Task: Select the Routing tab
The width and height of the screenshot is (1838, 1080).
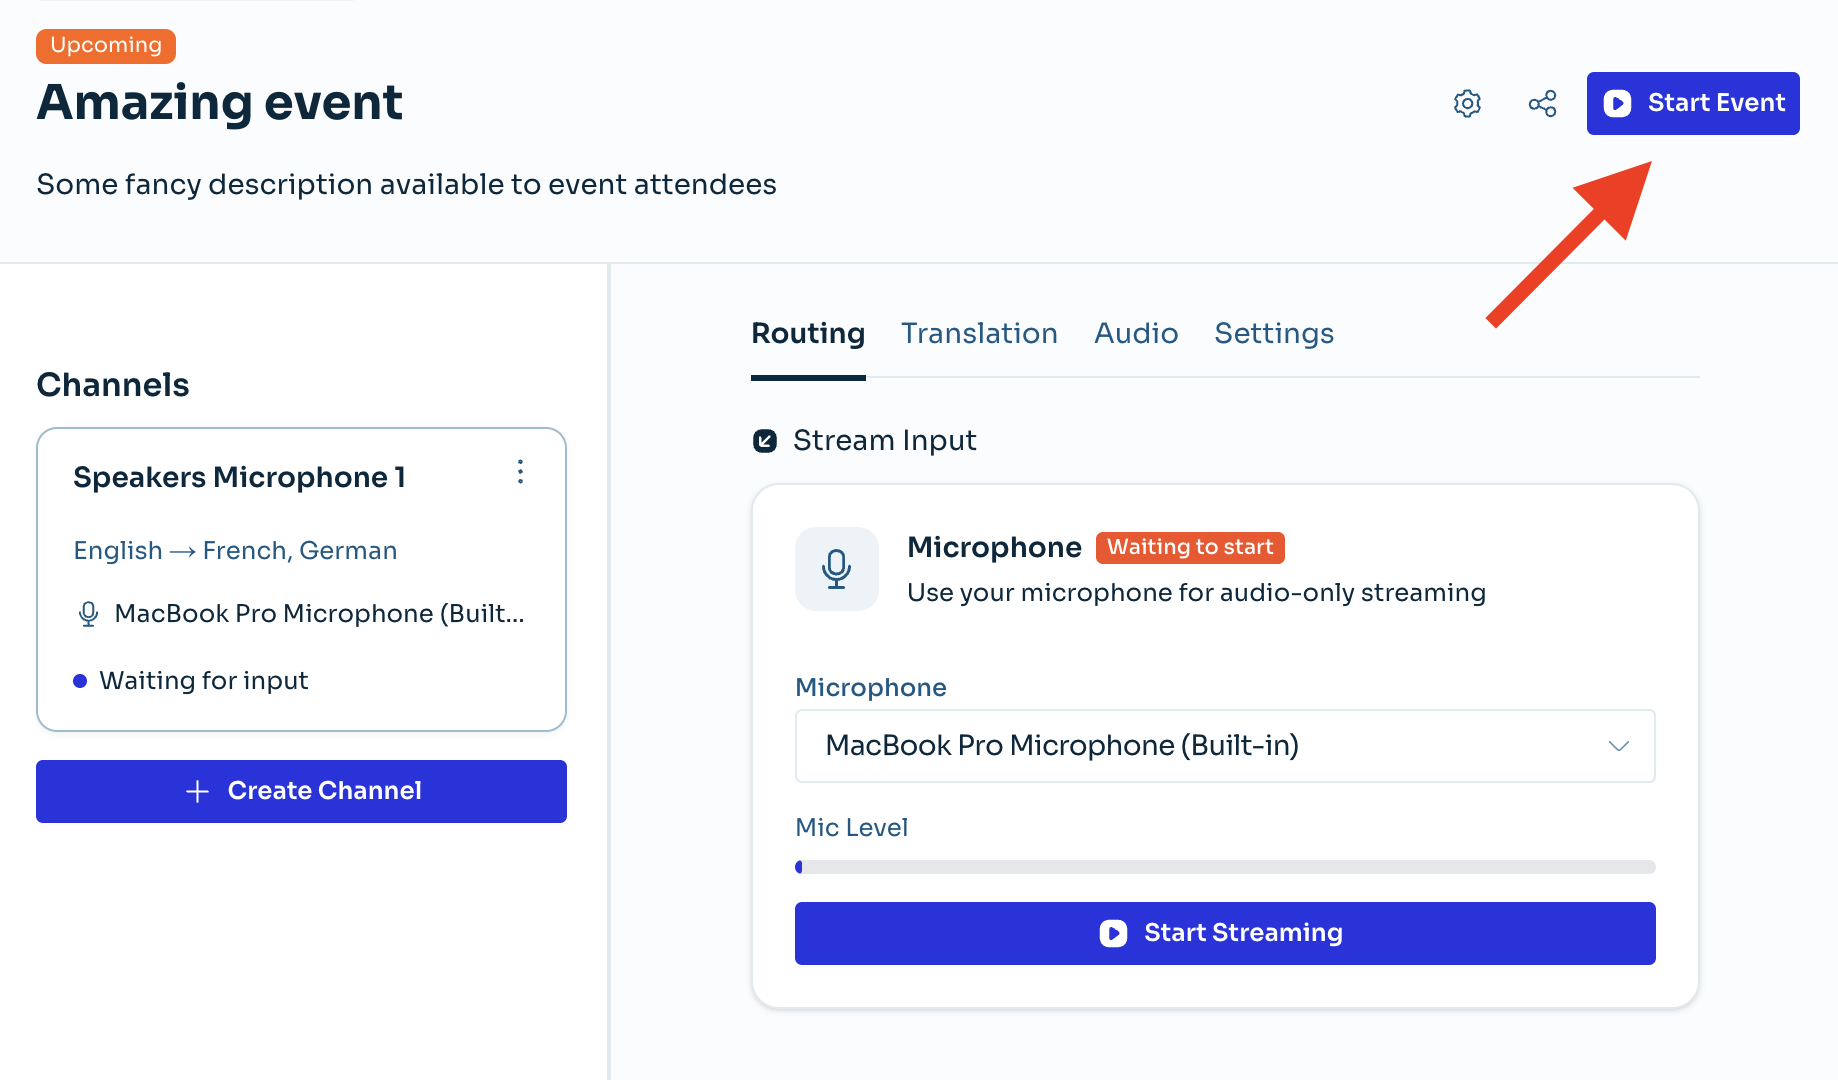Action: coord(807,333)
